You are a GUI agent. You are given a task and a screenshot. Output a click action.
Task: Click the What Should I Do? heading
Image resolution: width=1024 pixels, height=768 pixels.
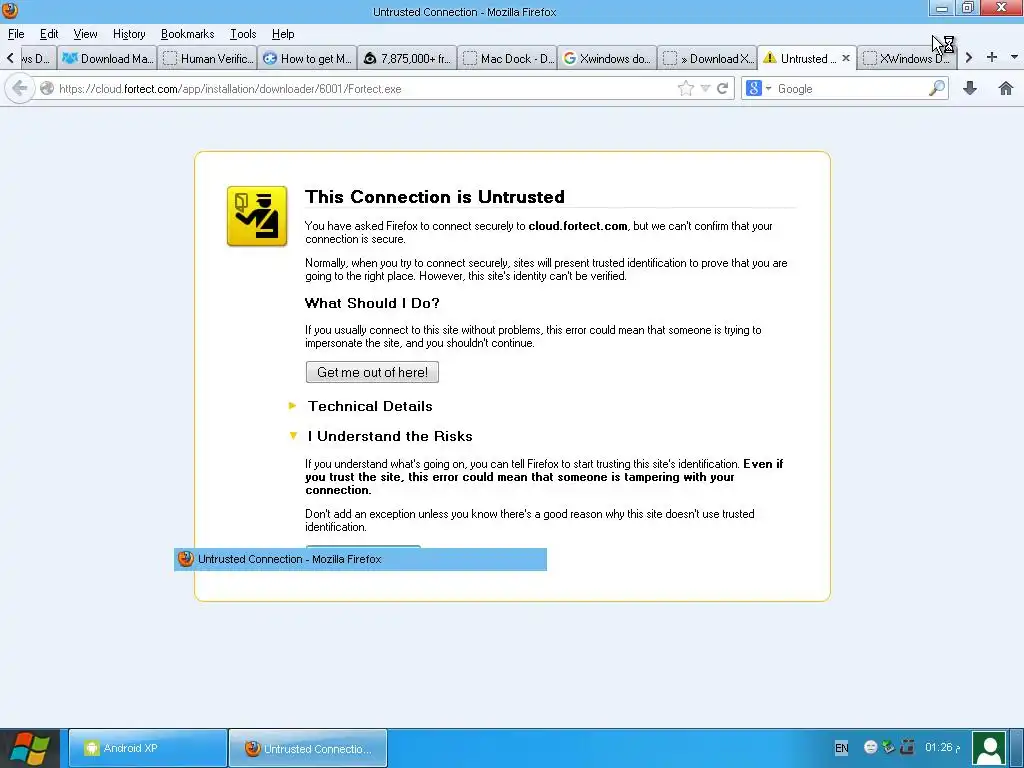[372, 303]
